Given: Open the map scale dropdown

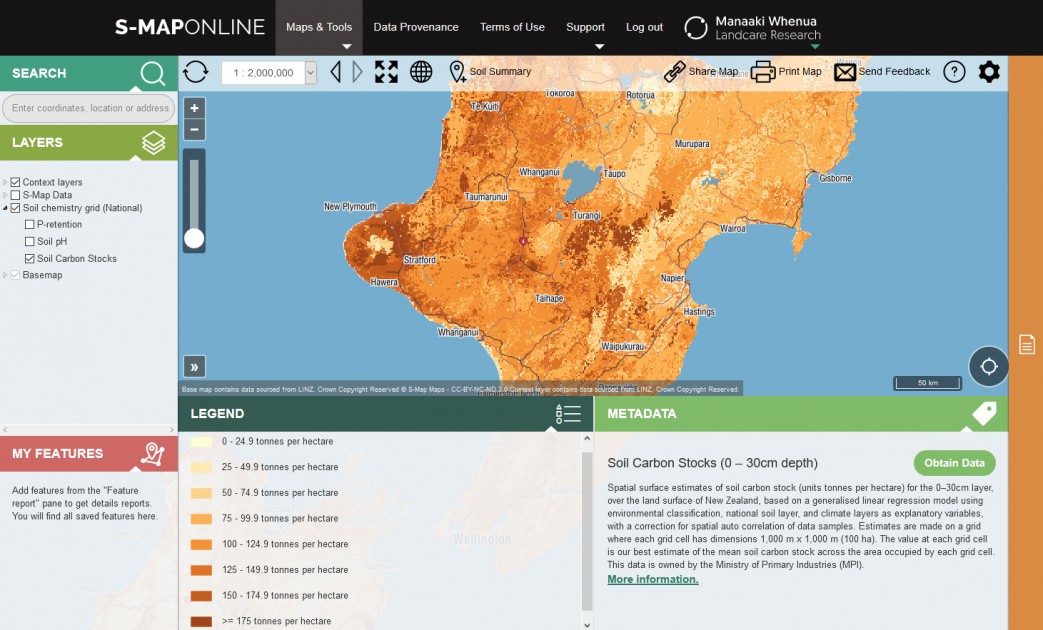Looking at the screenshot, I should (x=309, y=71).
